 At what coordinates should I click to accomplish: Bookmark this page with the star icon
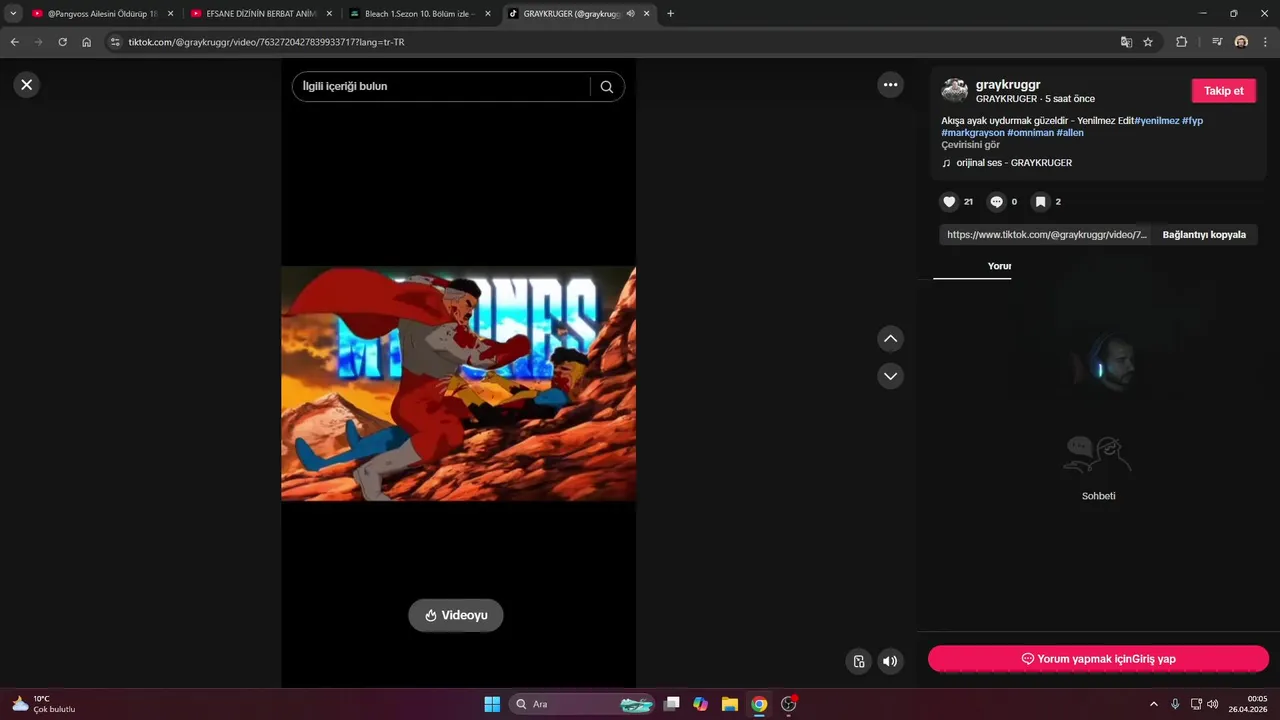pos(1148,42)
